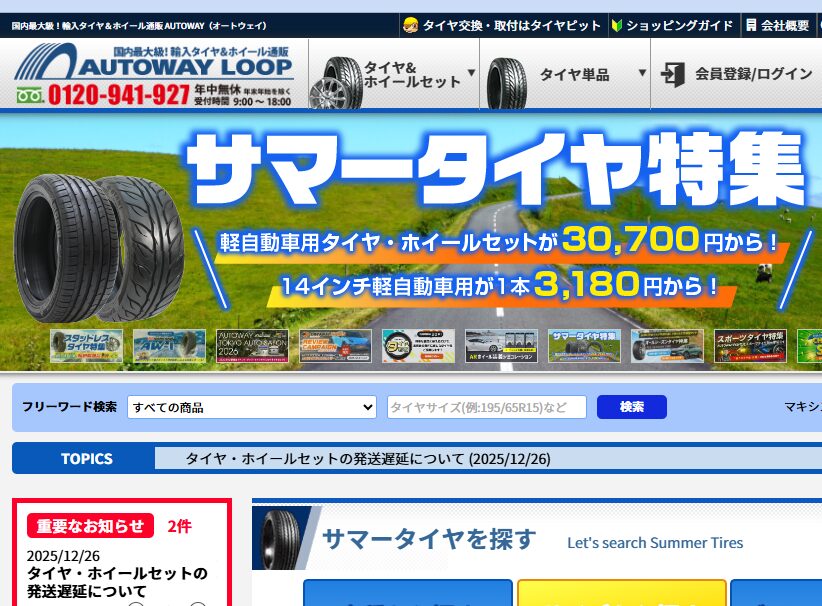Viewport: 822px width, 606px height.
Task: Select the Tokyo Auto Salon 2026 thumbnail
Action: tap(253, 346)
